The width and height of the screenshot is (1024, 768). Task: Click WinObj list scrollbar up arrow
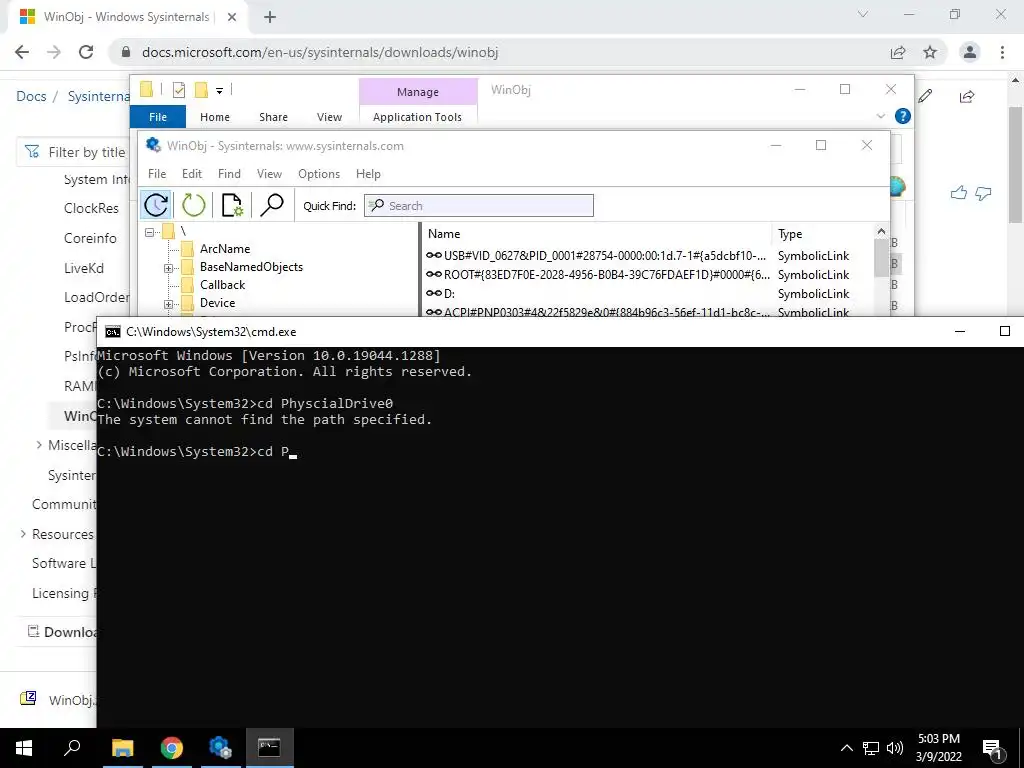coord(881,231)
